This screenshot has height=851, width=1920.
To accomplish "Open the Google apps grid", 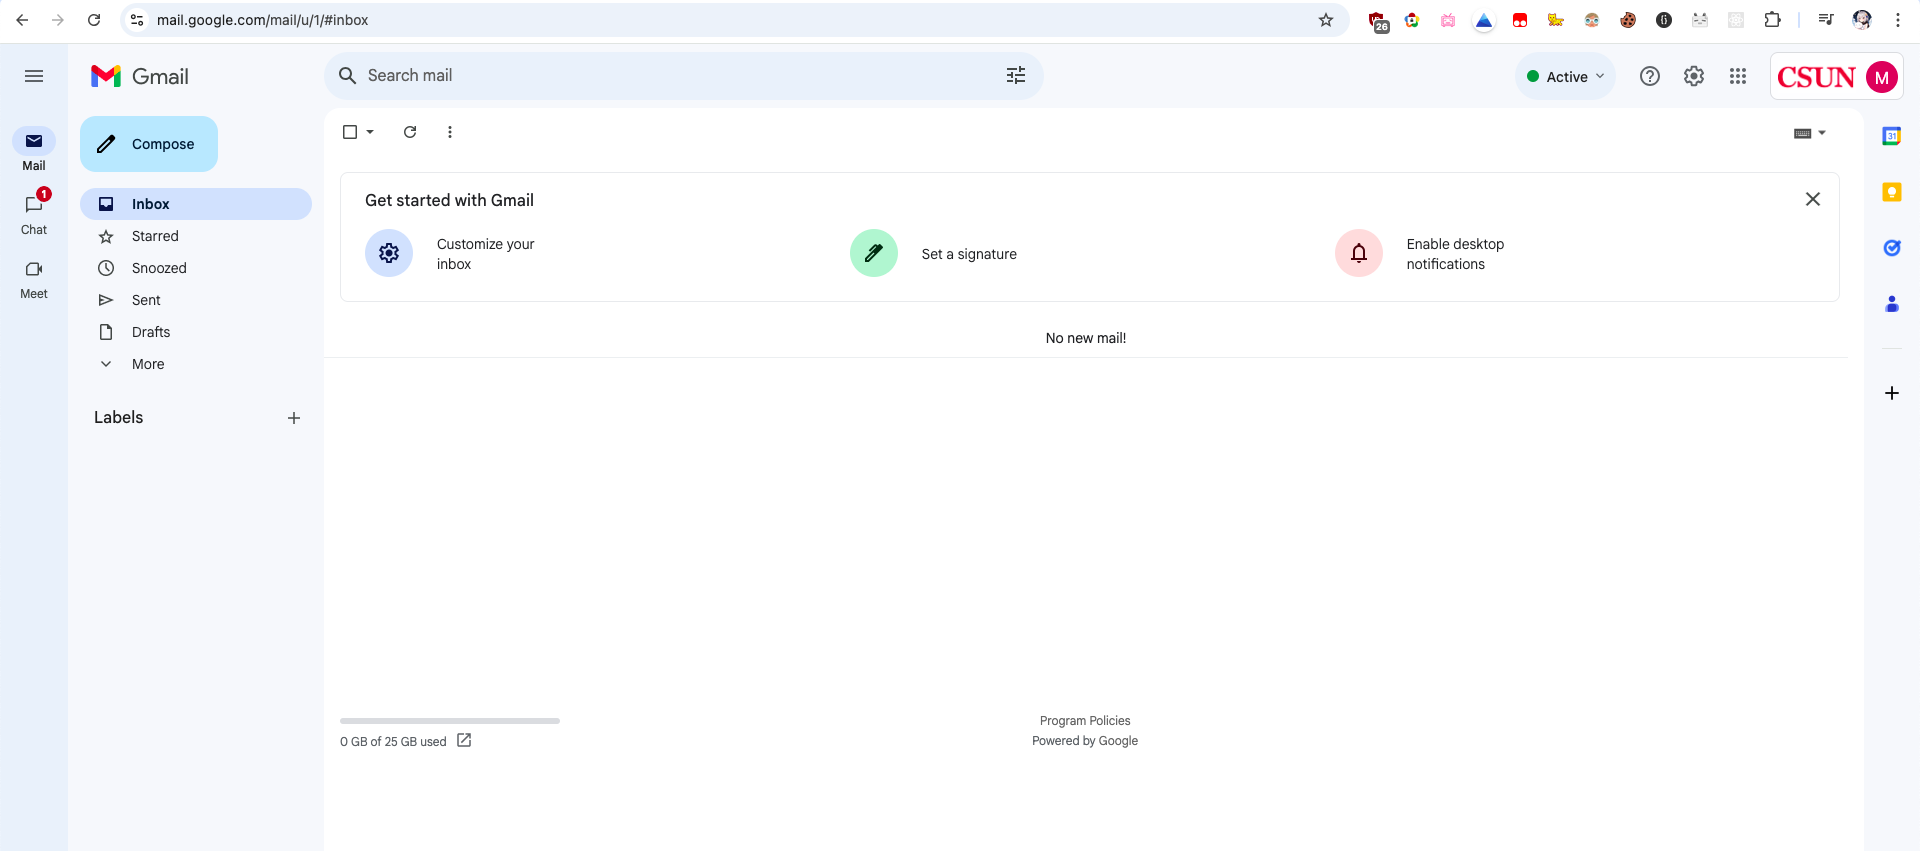I will click(1737, 76).
